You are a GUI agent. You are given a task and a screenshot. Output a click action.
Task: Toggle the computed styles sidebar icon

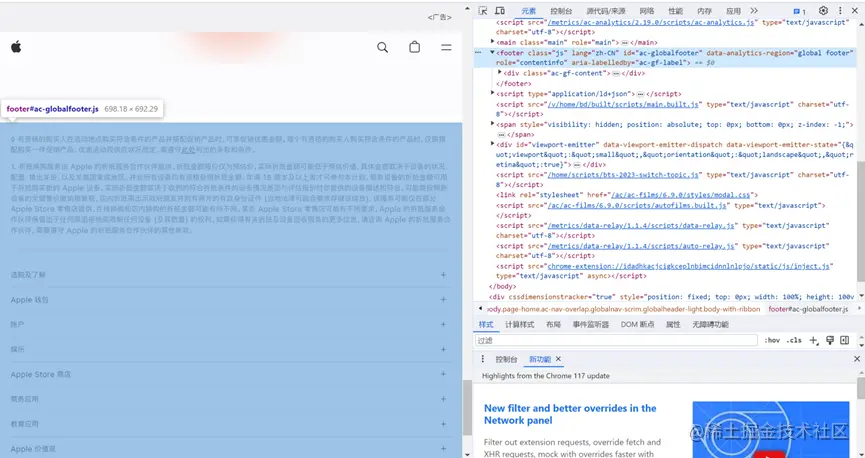point(845,340)
